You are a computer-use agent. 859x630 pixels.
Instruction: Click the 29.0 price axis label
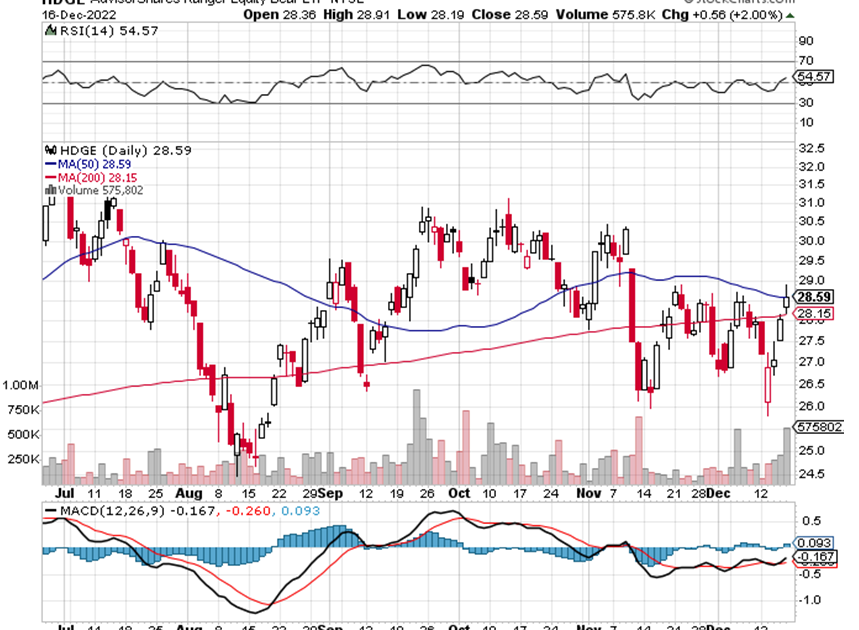coord(811,280)
